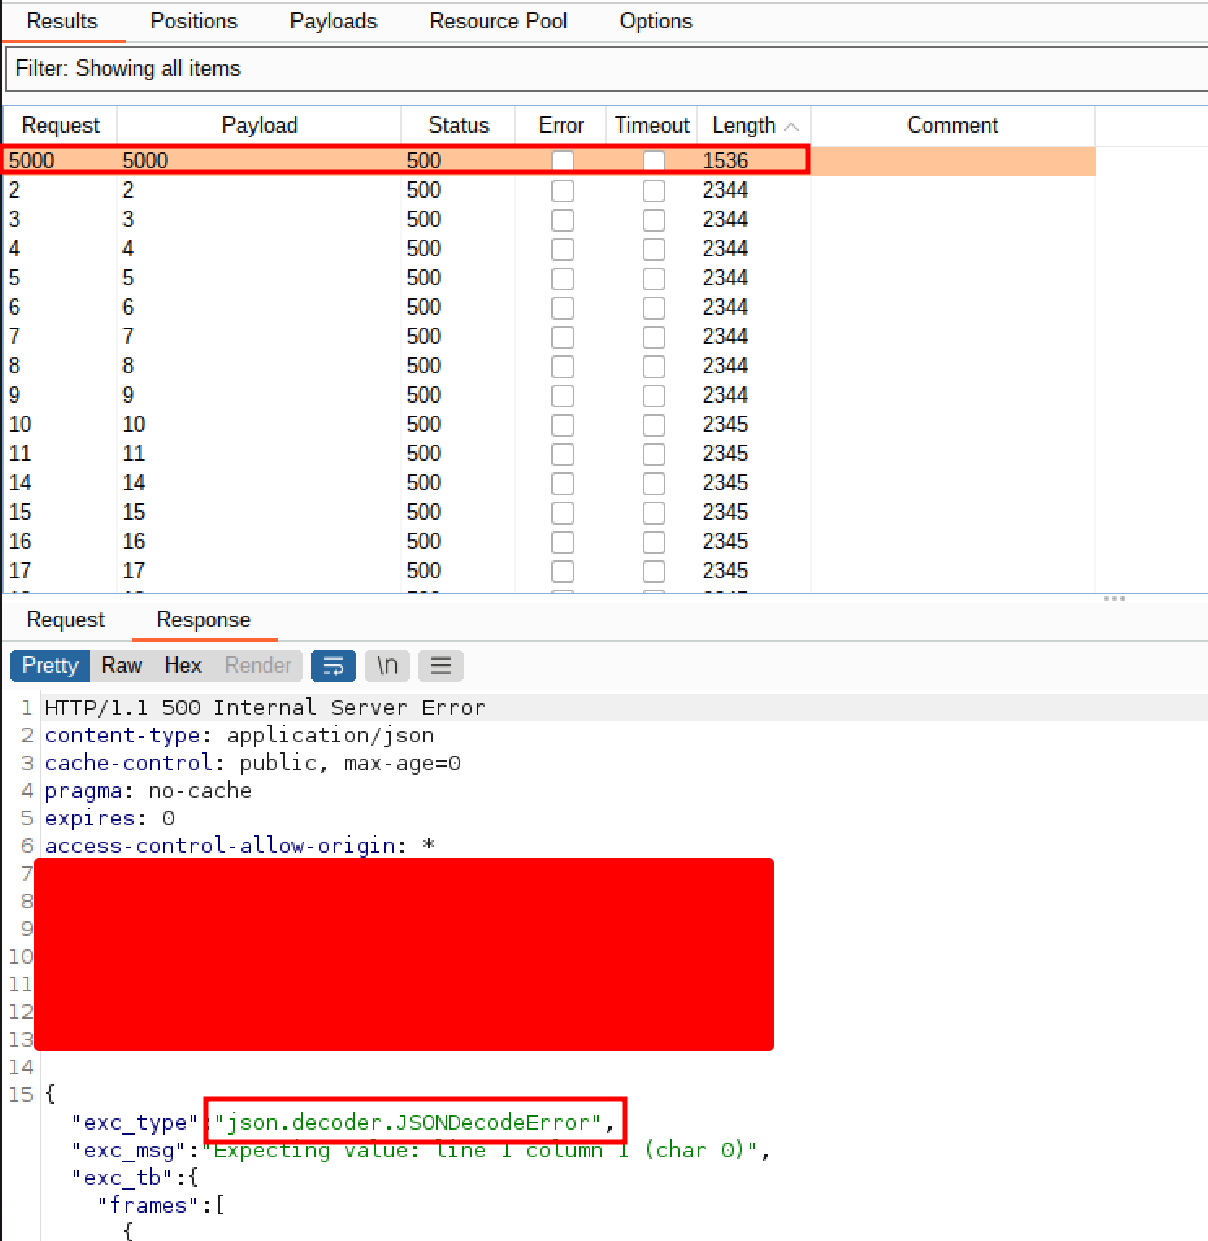Click the "exc_msg" key in the JSON
Screen dimensions: 1208x1241
129,1151
